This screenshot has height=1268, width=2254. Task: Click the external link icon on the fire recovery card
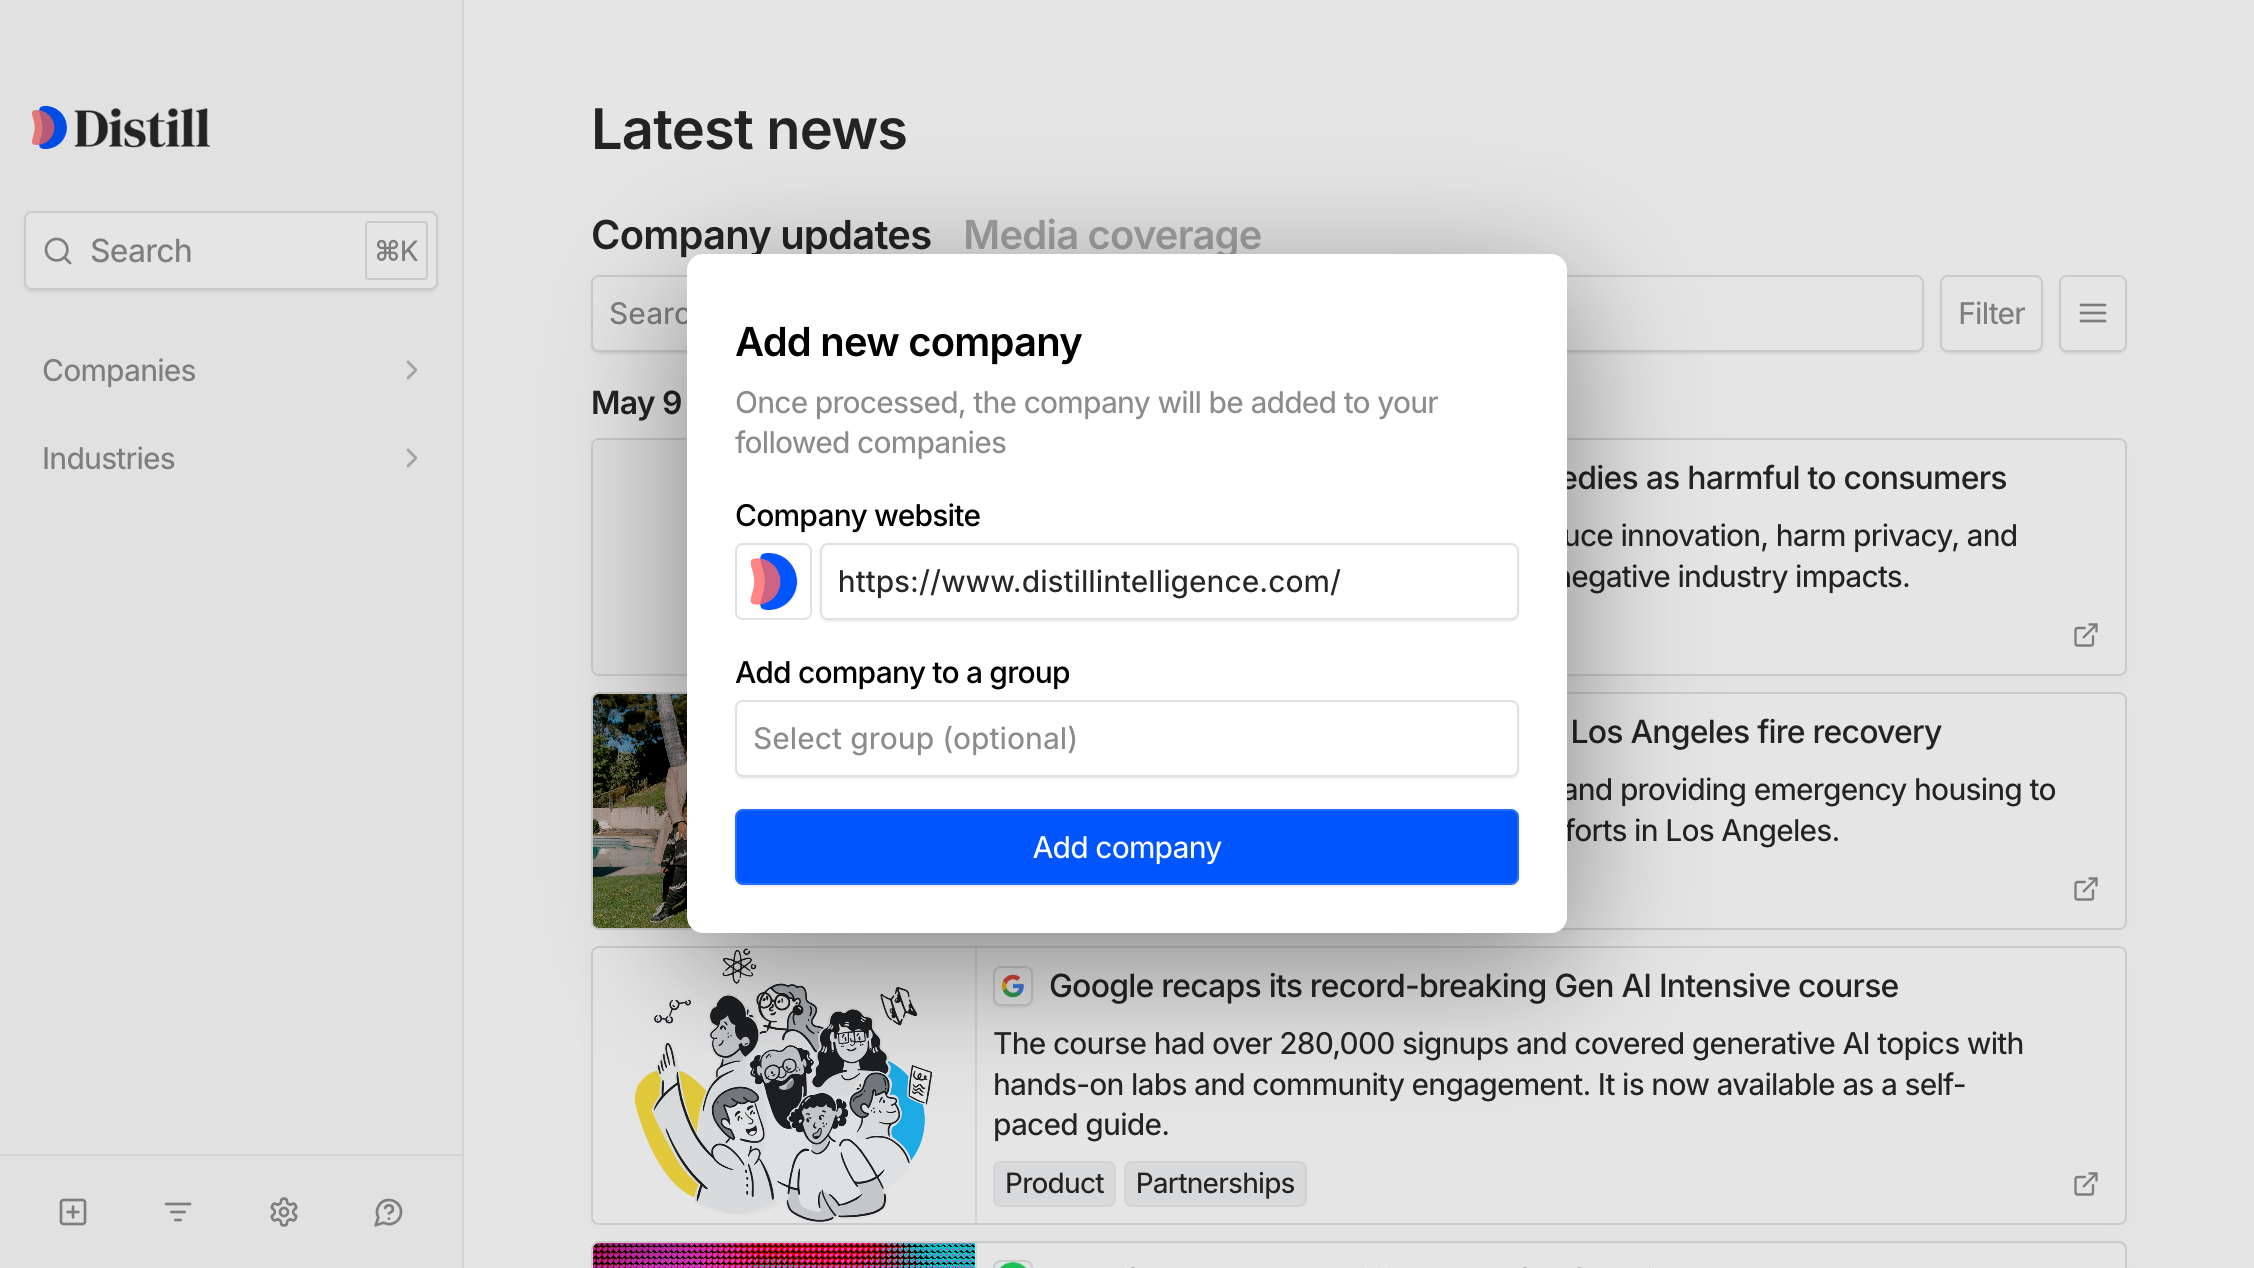tap(2085, 889)
